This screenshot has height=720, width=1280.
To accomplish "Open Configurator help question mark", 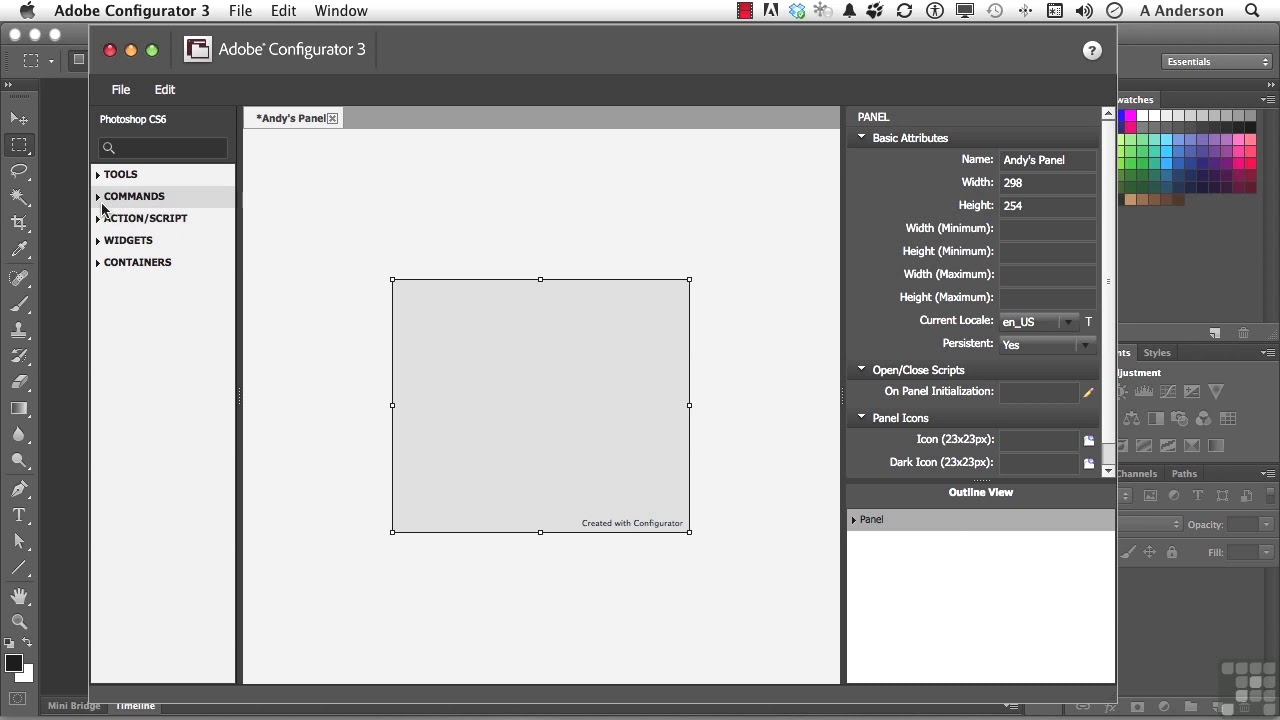I will pyautogui.click(x=1092, y=51).
